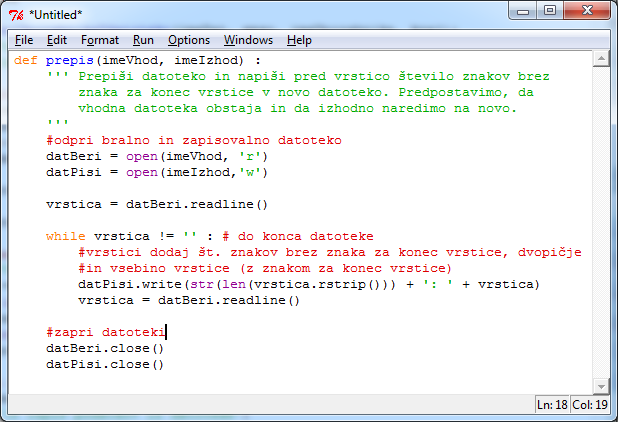Open the Options menu
Viewport: 618px width, 422px height.
(x=189, y=40)
